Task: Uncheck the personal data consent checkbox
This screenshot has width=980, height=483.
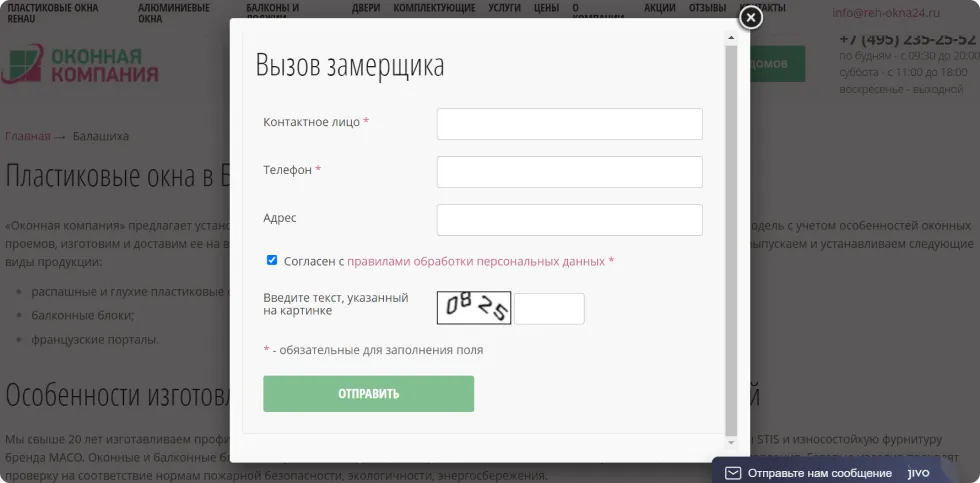Action: 272,261
